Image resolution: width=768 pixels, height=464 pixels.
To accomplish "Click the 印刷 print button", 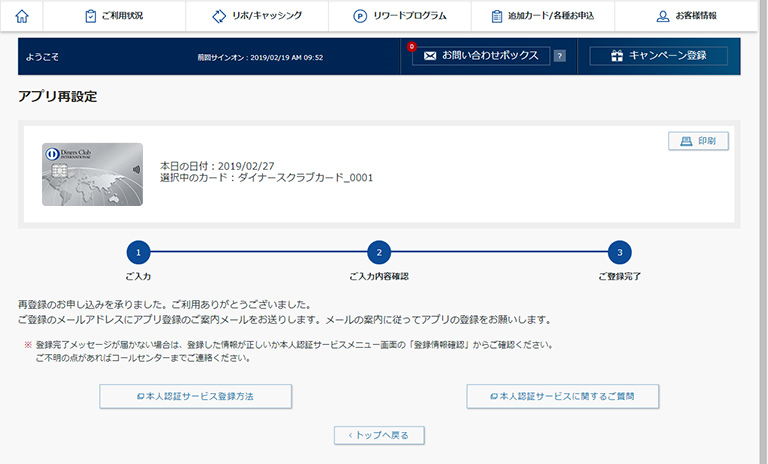I will pos(698,141).
